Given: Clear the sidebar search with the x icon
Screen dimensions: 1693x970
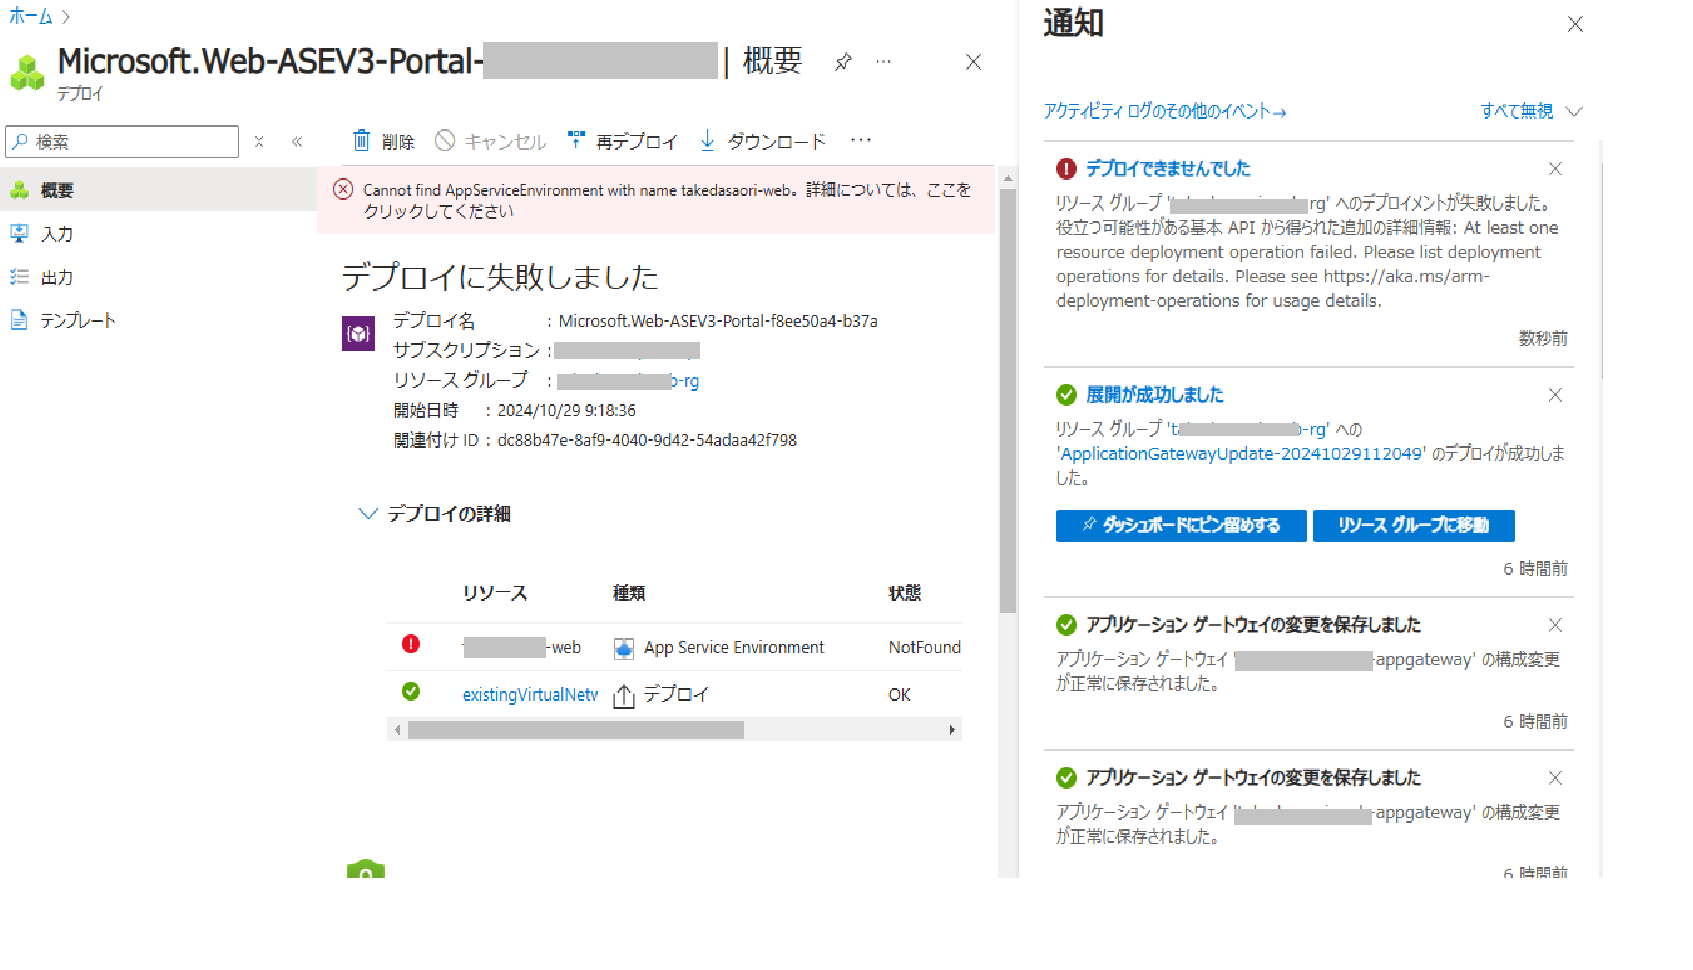Looking at the screenshot, I should tap(259, 142).
